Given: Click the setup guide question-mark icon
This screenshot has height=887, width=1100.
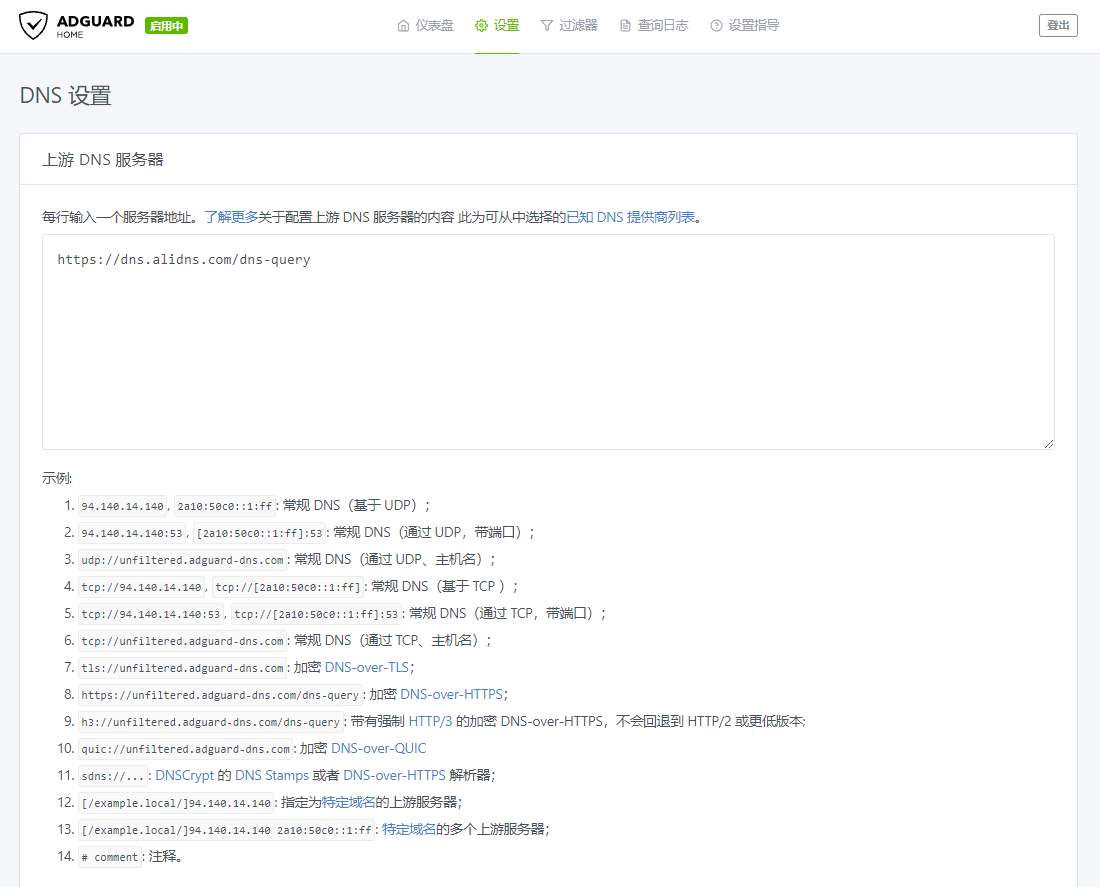Looking at the screenshot, I should [x=716, y=26].
